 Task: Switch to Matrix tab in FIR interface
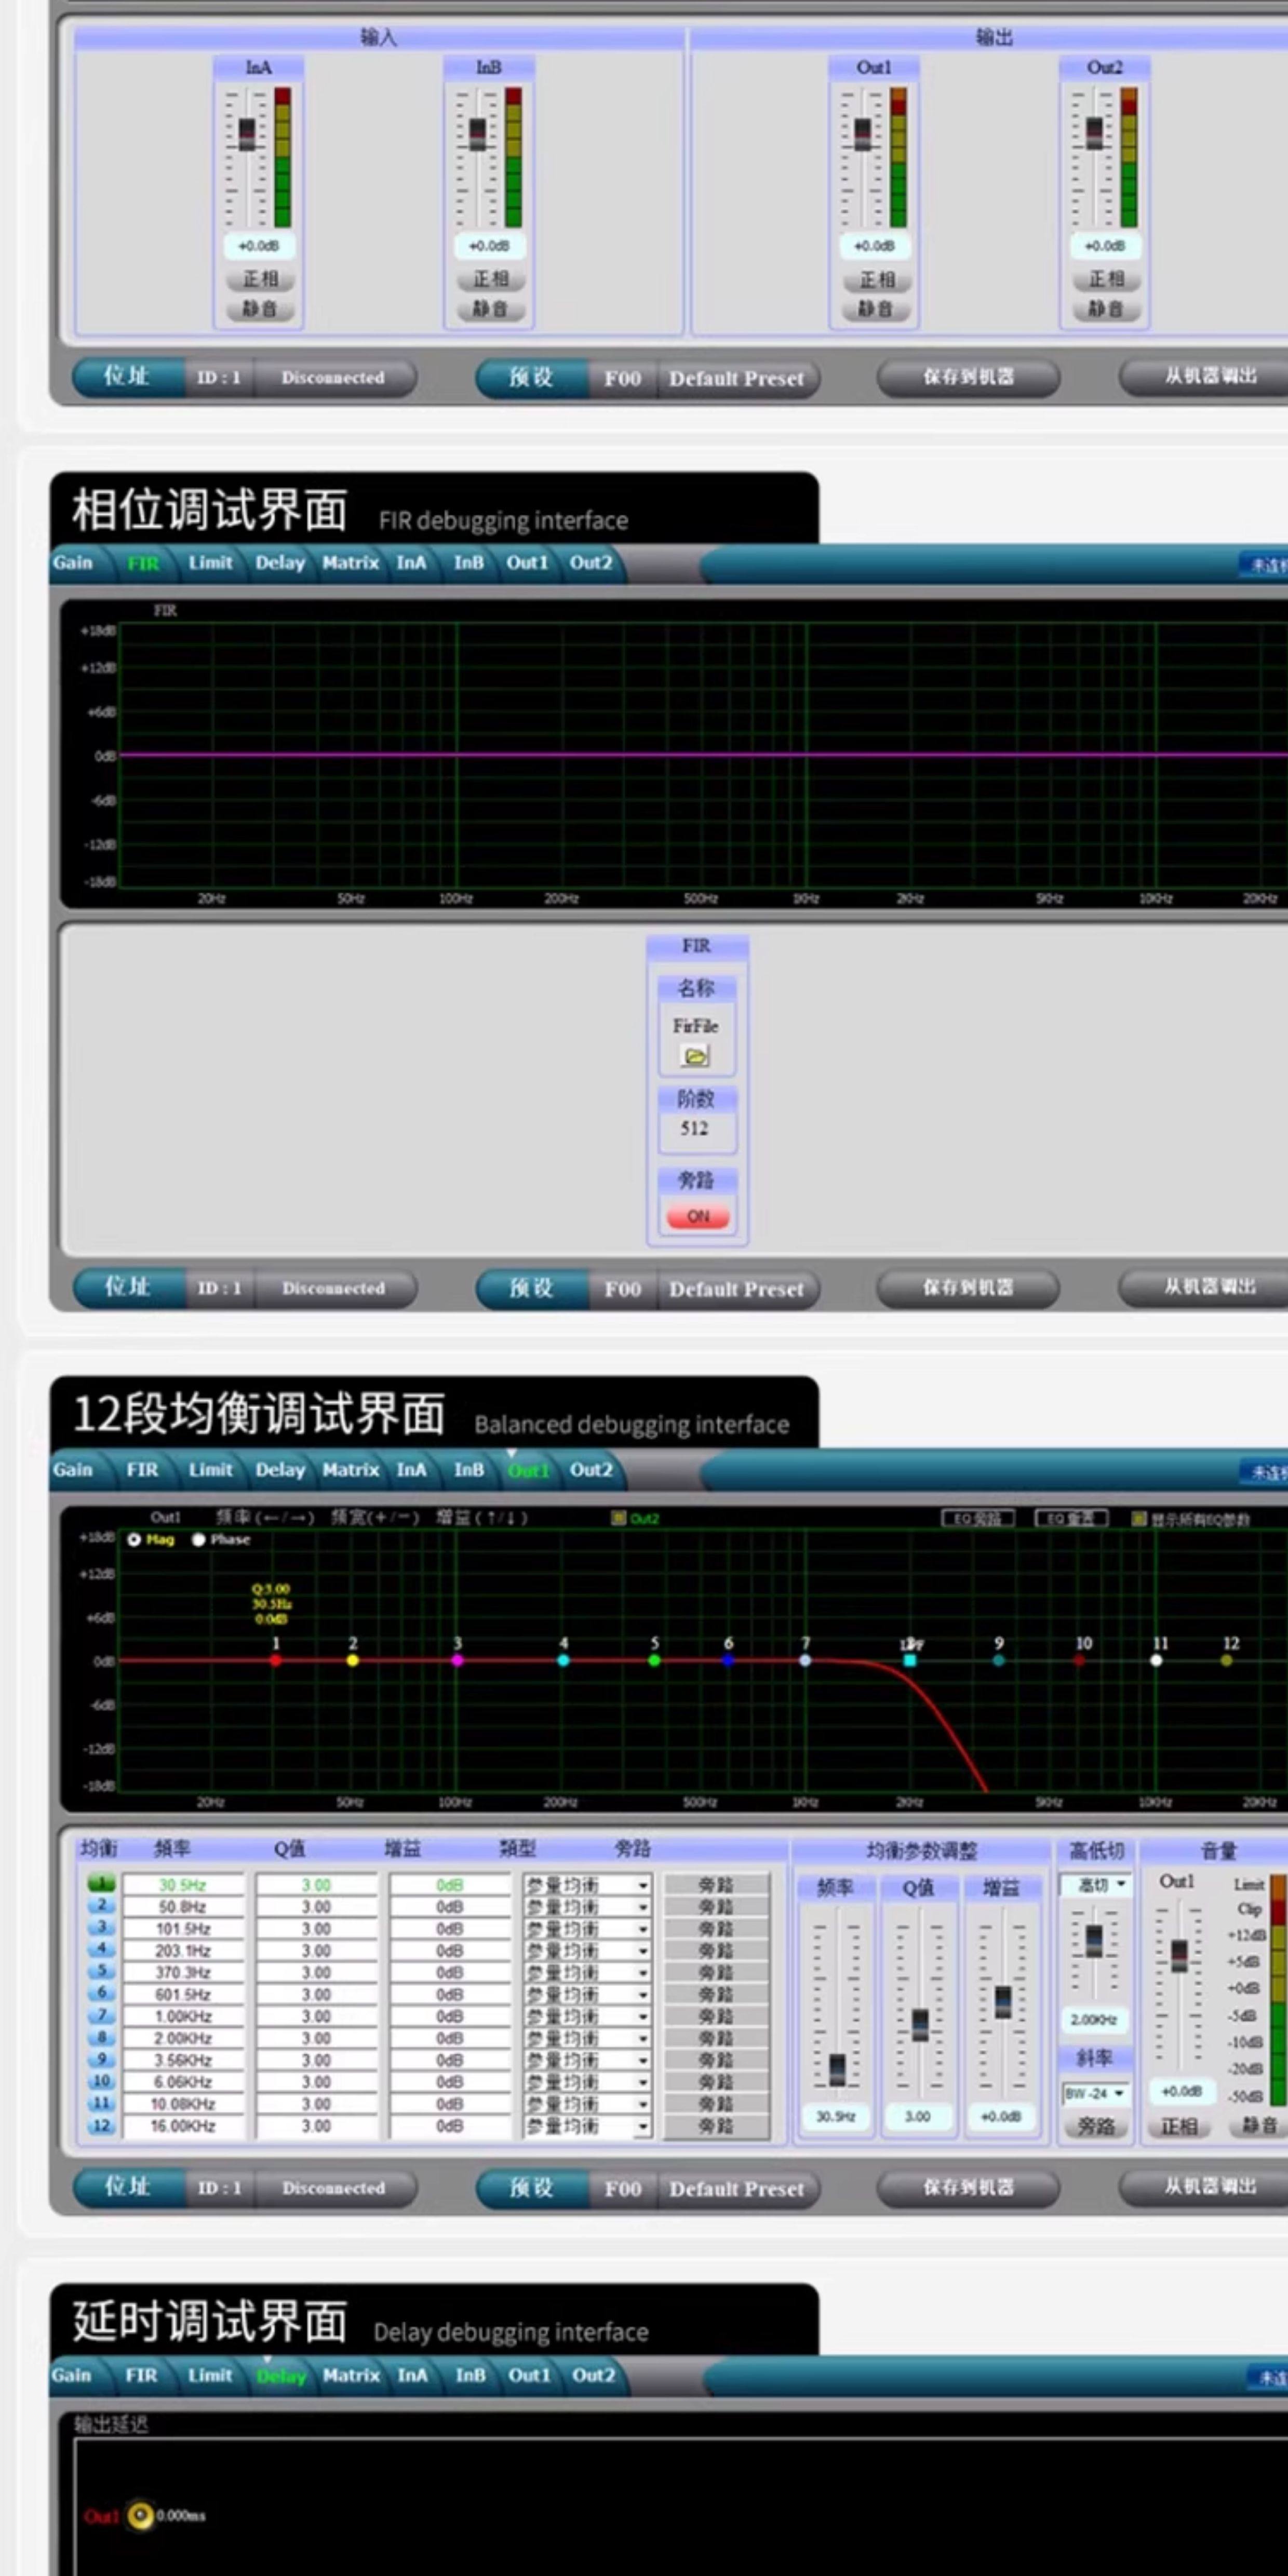pos(350,563)
